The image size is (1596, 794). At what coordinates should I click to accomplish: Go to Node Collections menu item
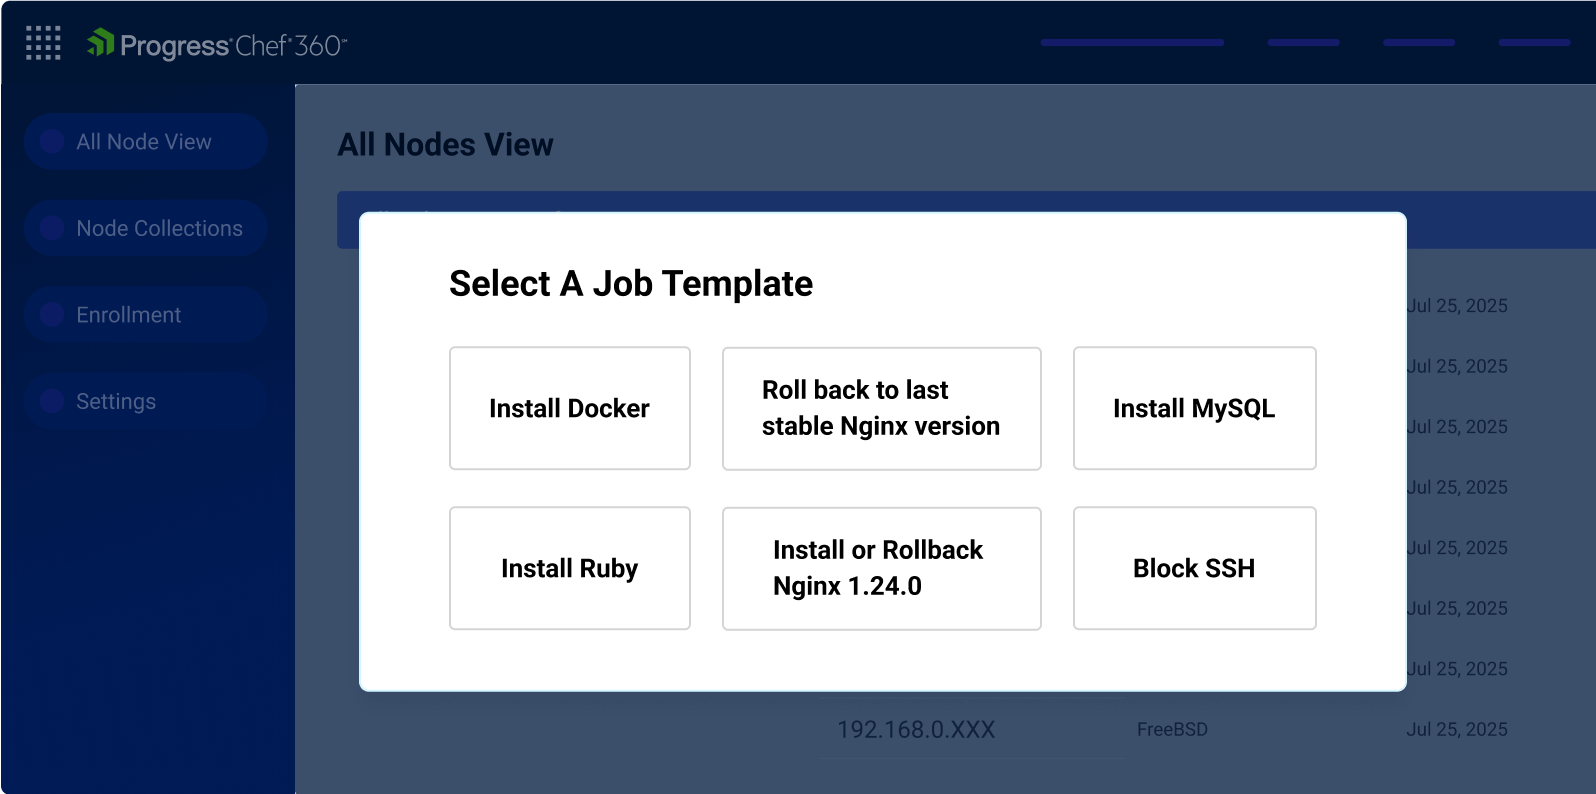(x=159, y=228)
